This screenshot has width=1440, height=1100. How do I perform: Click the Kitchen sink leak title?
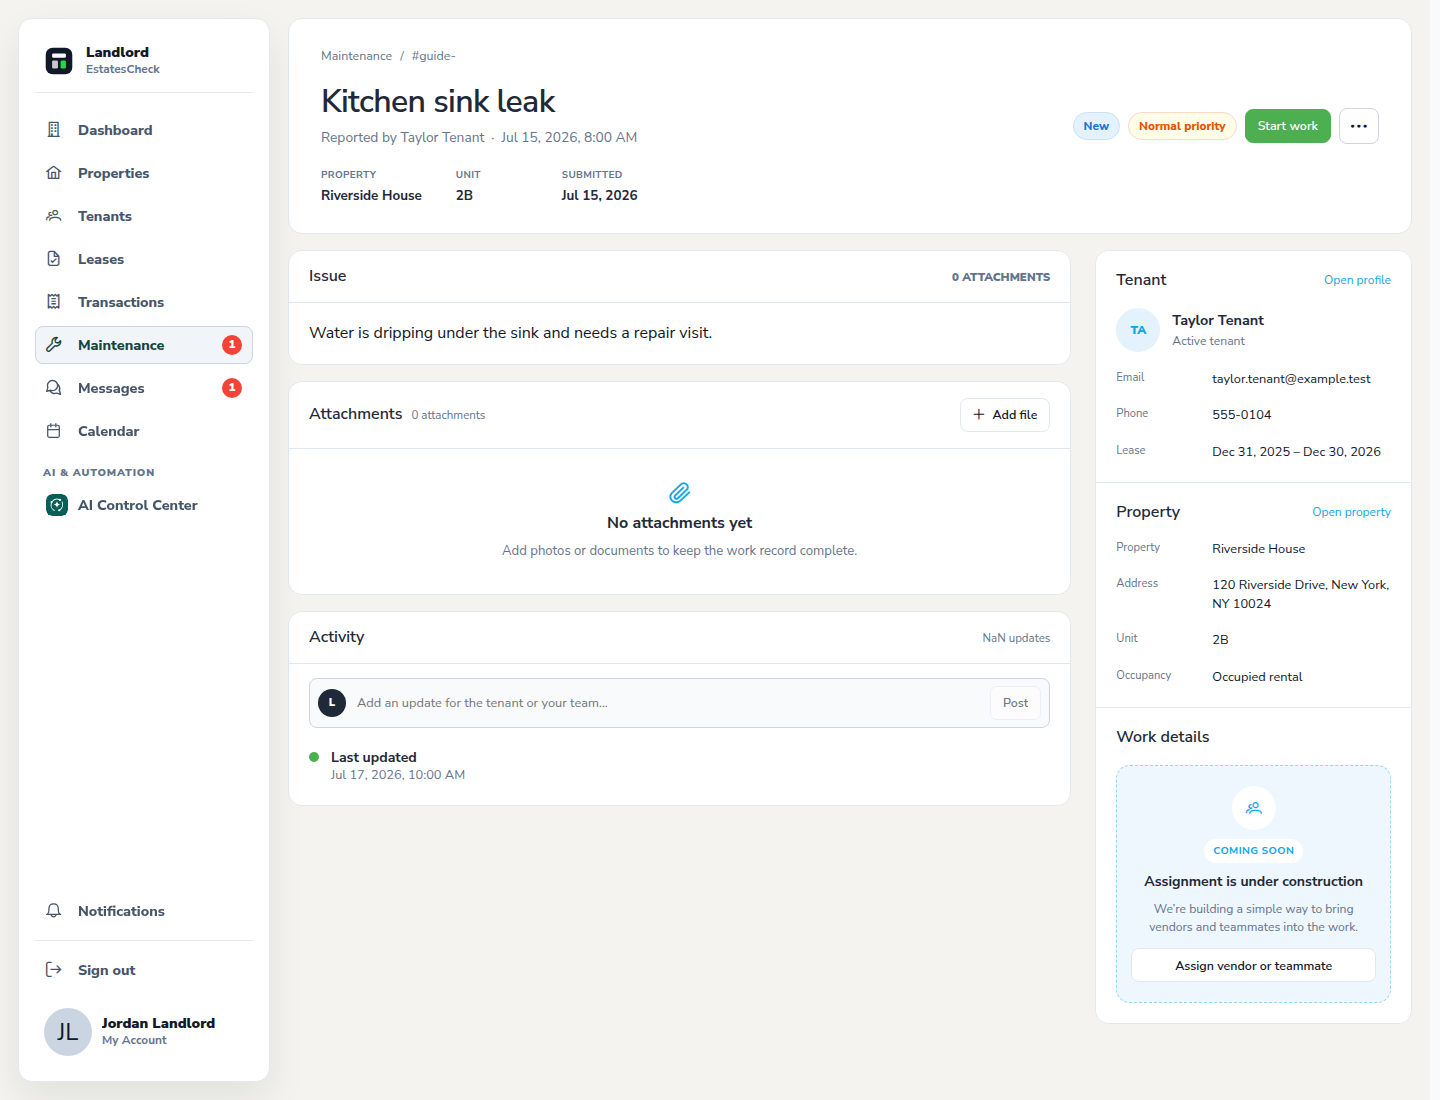click(438, 101)
